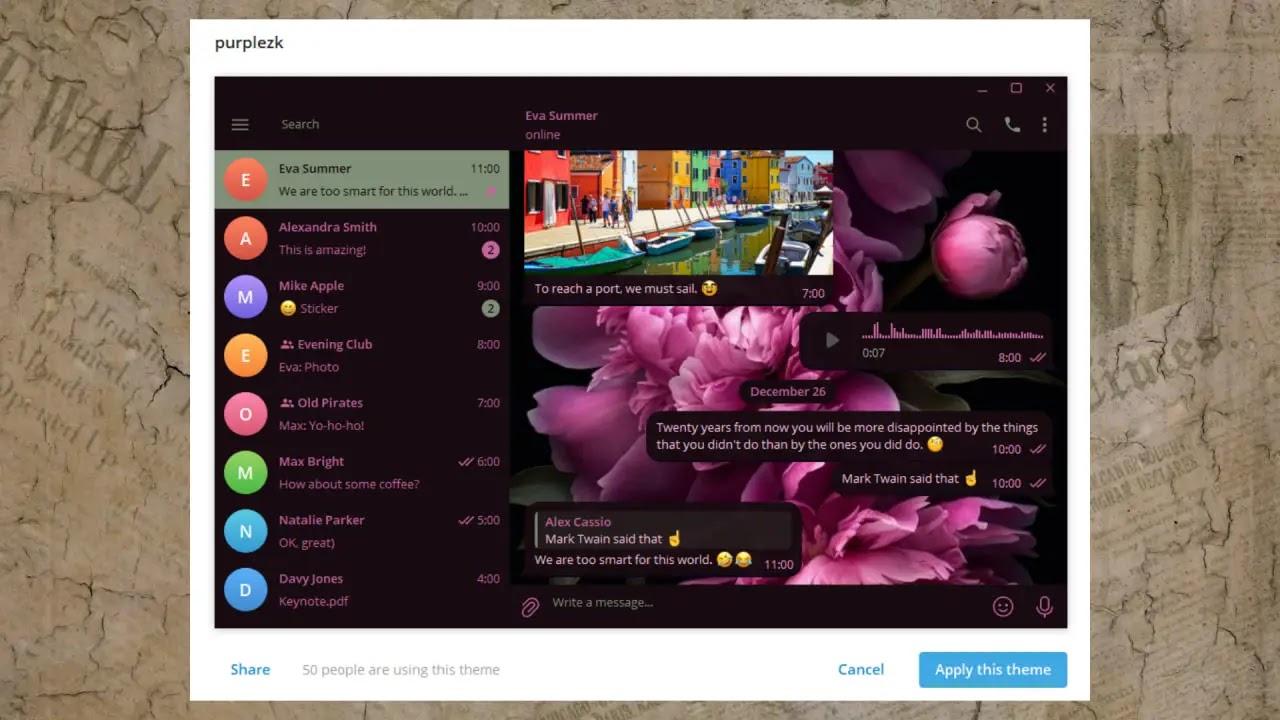Click the 11:00 "We are too smart" message bubble
This screenshot has width=1280, height=720.
click(663, 540)
